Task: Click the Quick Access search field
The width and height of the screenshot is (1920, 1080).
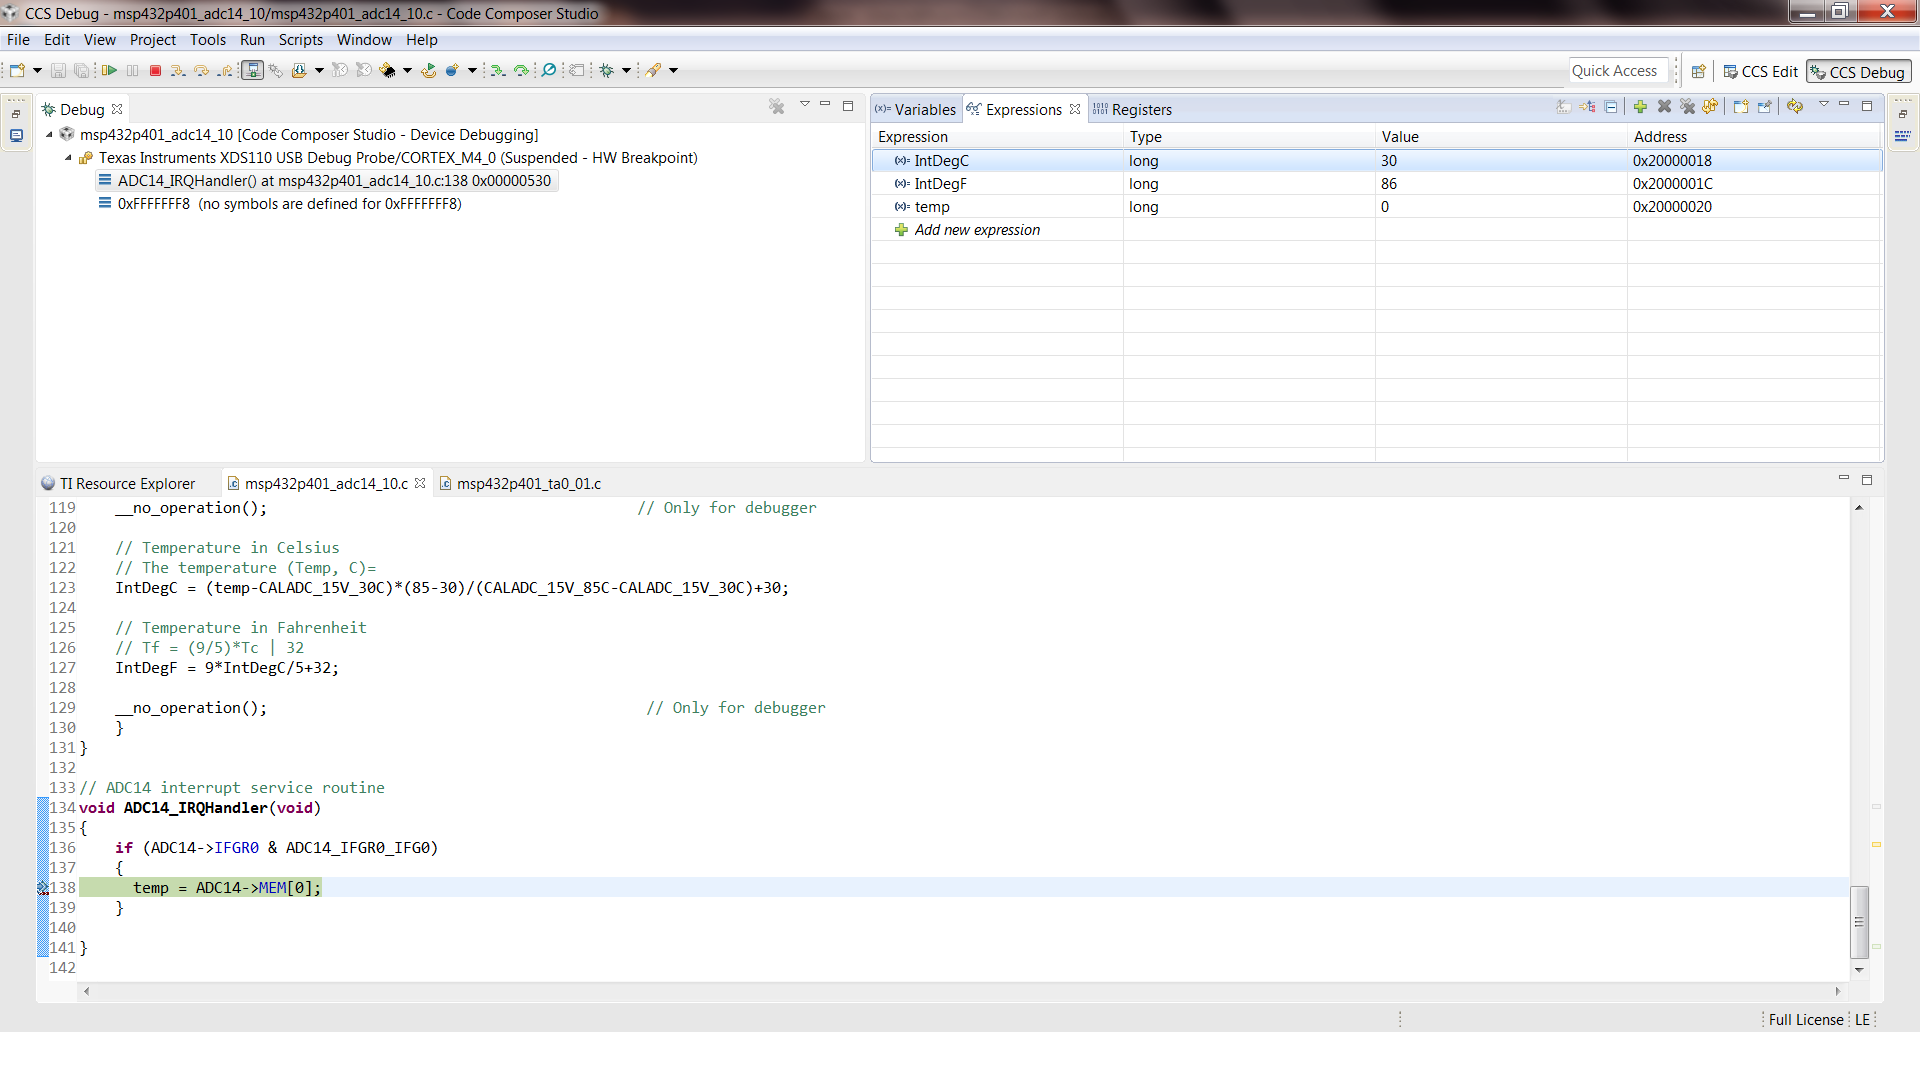Action: coord(1615,71)
